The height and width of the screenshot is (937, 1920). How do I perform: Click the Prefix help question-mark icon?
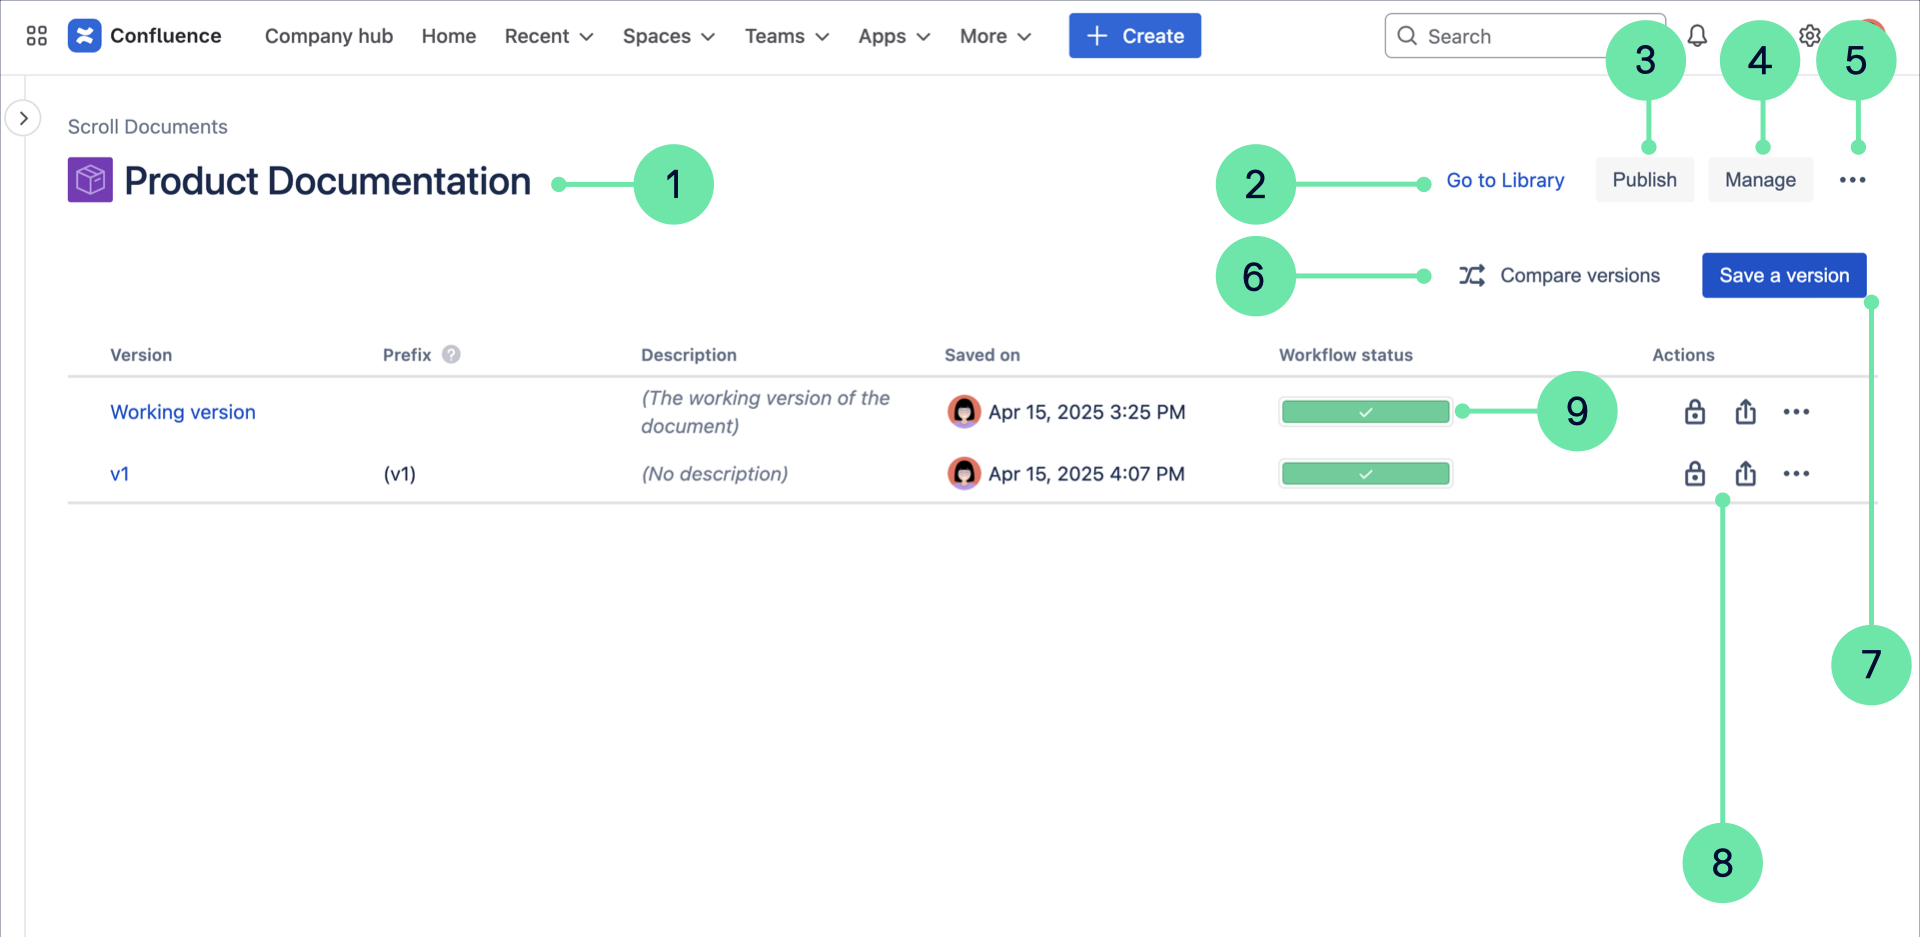click(x=451, y=355)
